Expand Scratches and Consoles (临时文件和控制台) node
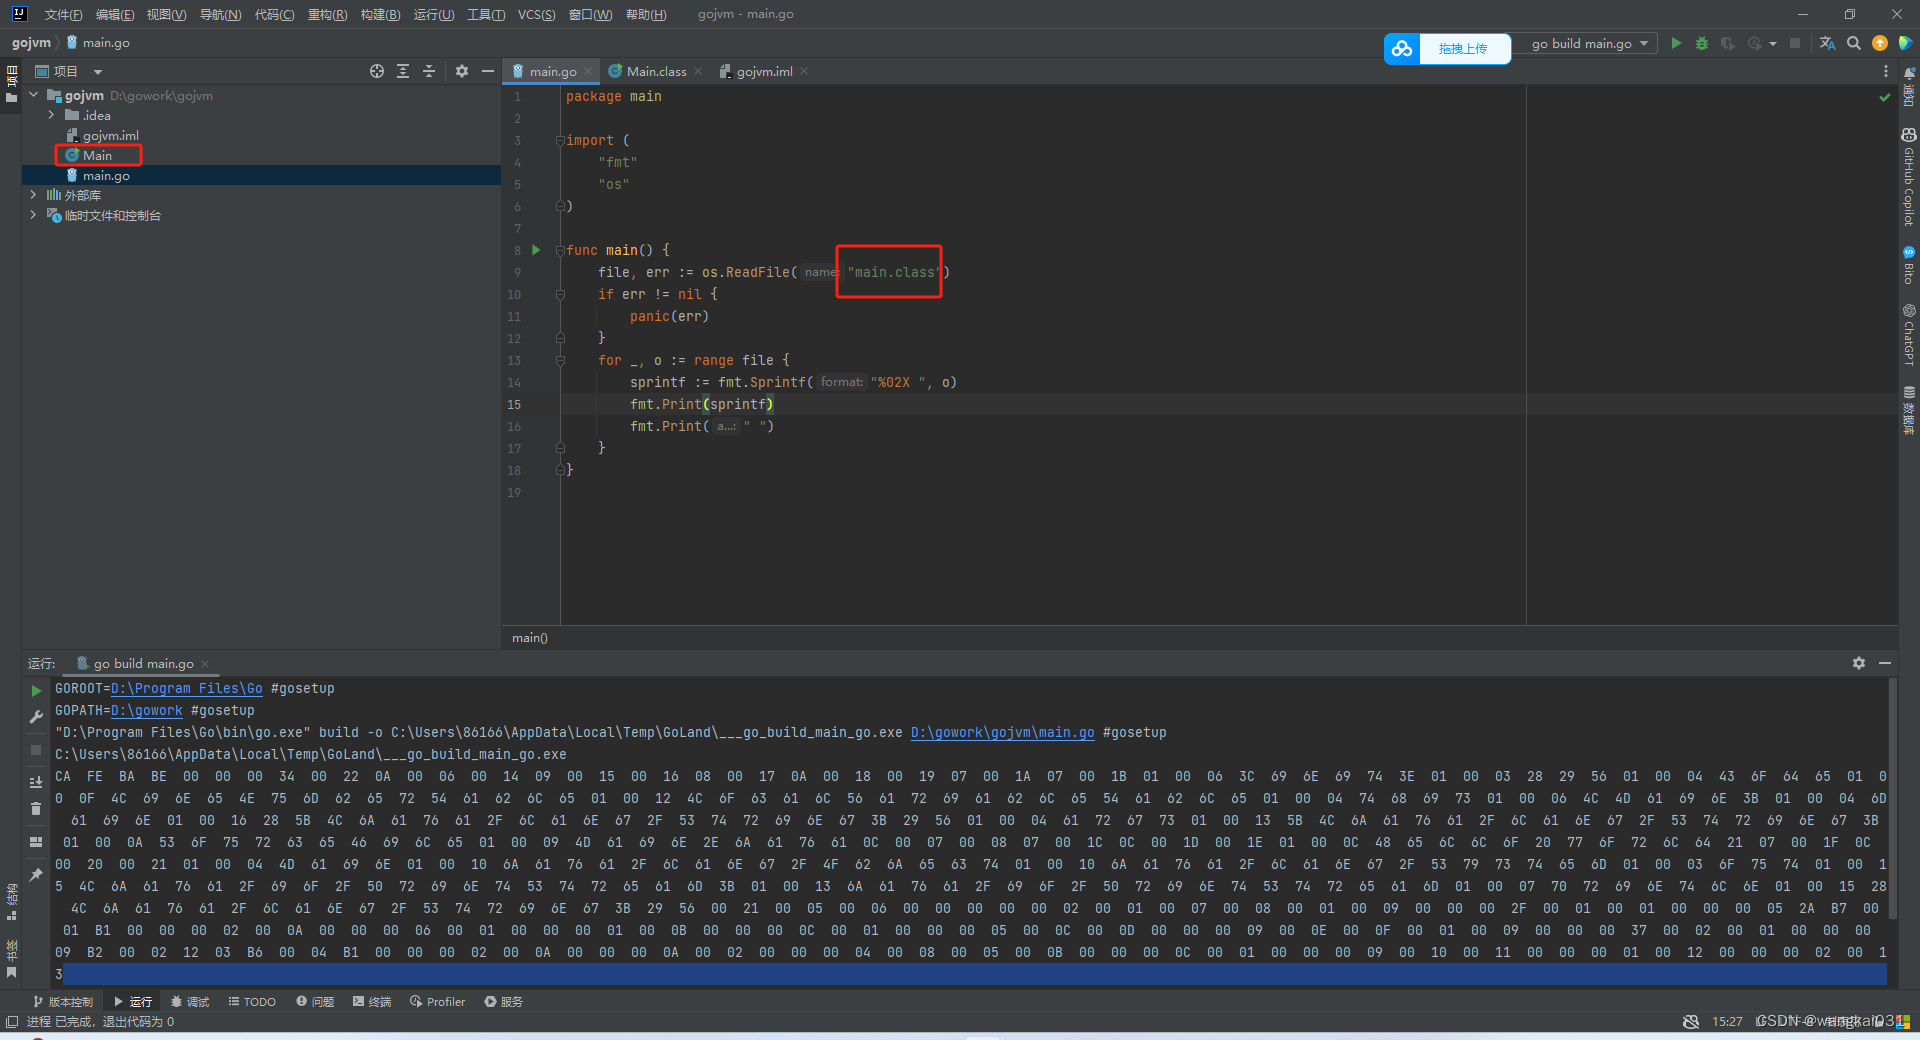 (x=34, y=215)
